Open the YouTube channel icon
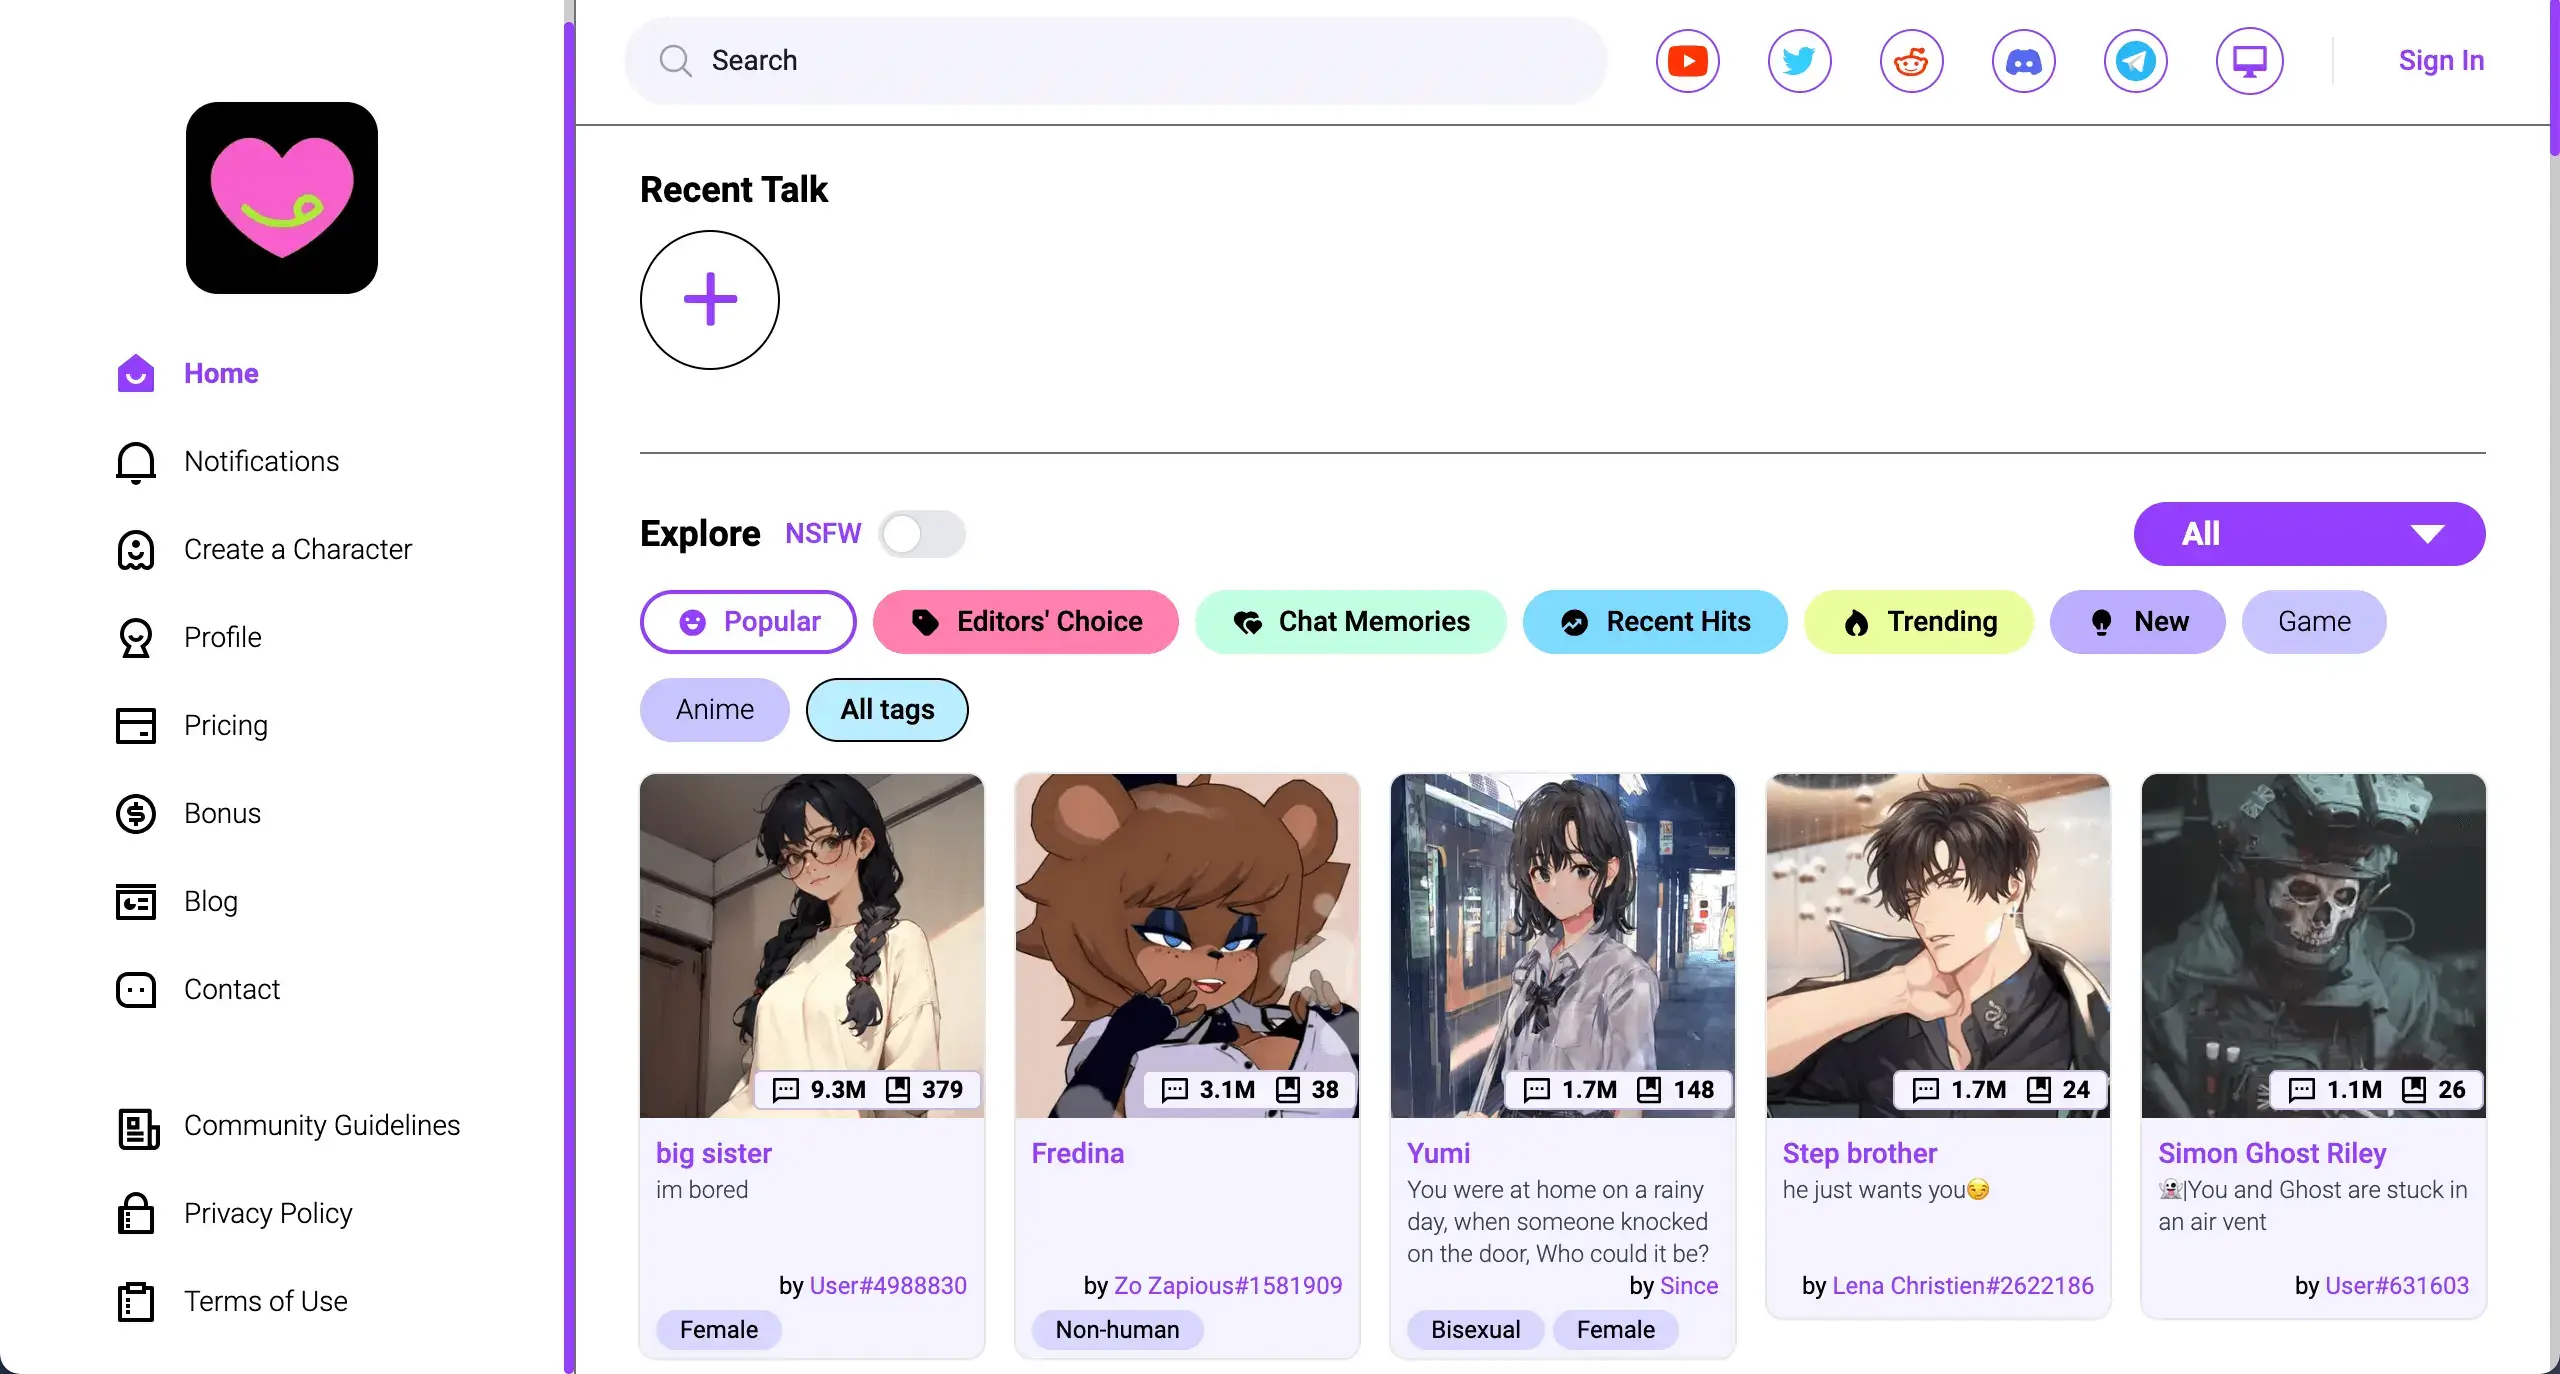The image size is (2560, 1374). [x=1687, y=60]
